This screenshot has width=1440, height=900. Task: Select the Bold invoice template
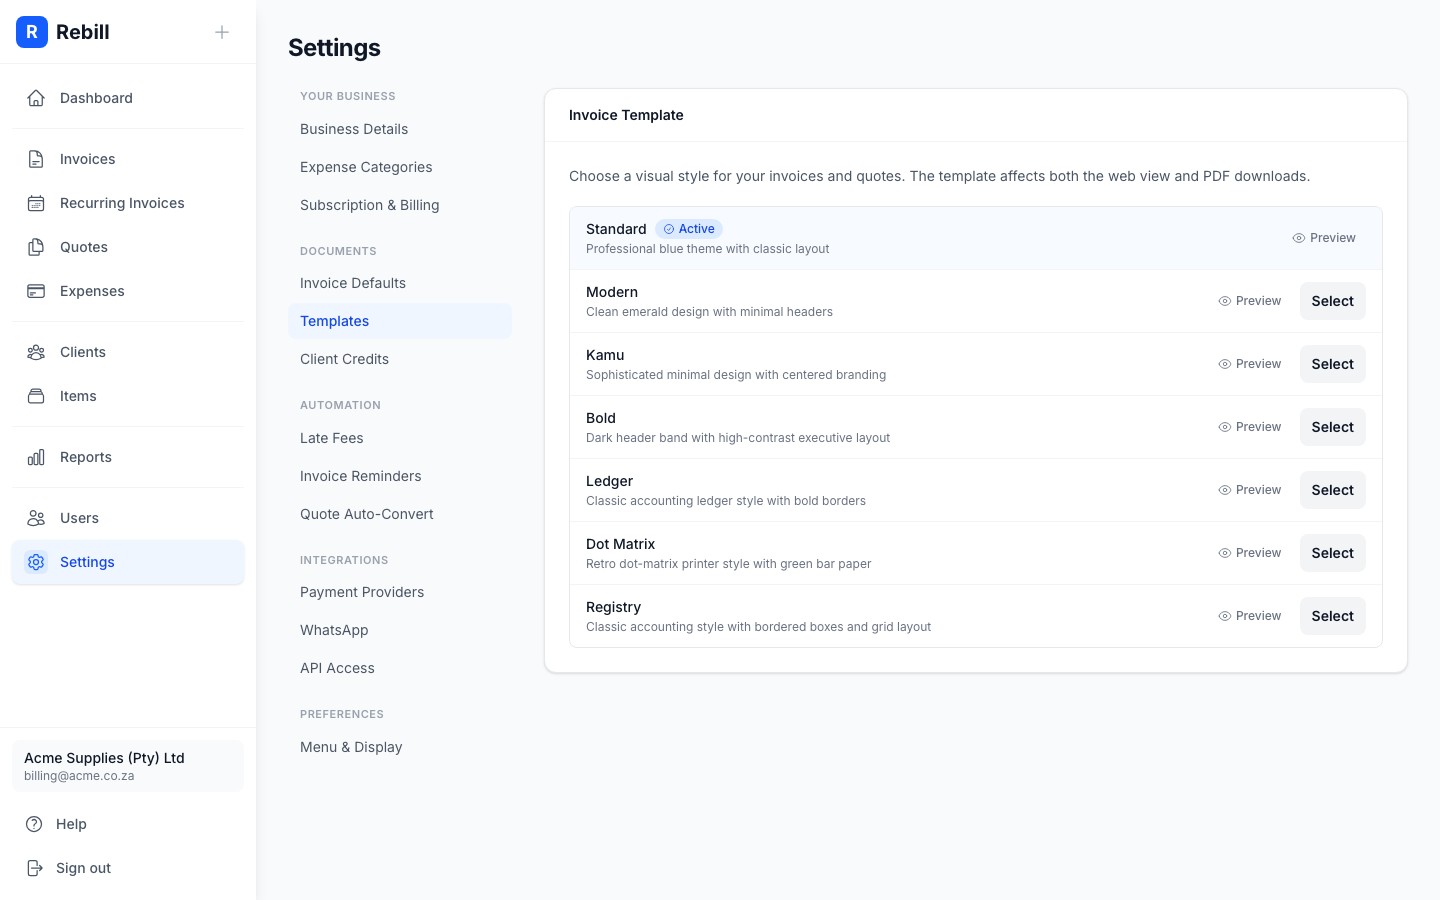coord(1332,427)
